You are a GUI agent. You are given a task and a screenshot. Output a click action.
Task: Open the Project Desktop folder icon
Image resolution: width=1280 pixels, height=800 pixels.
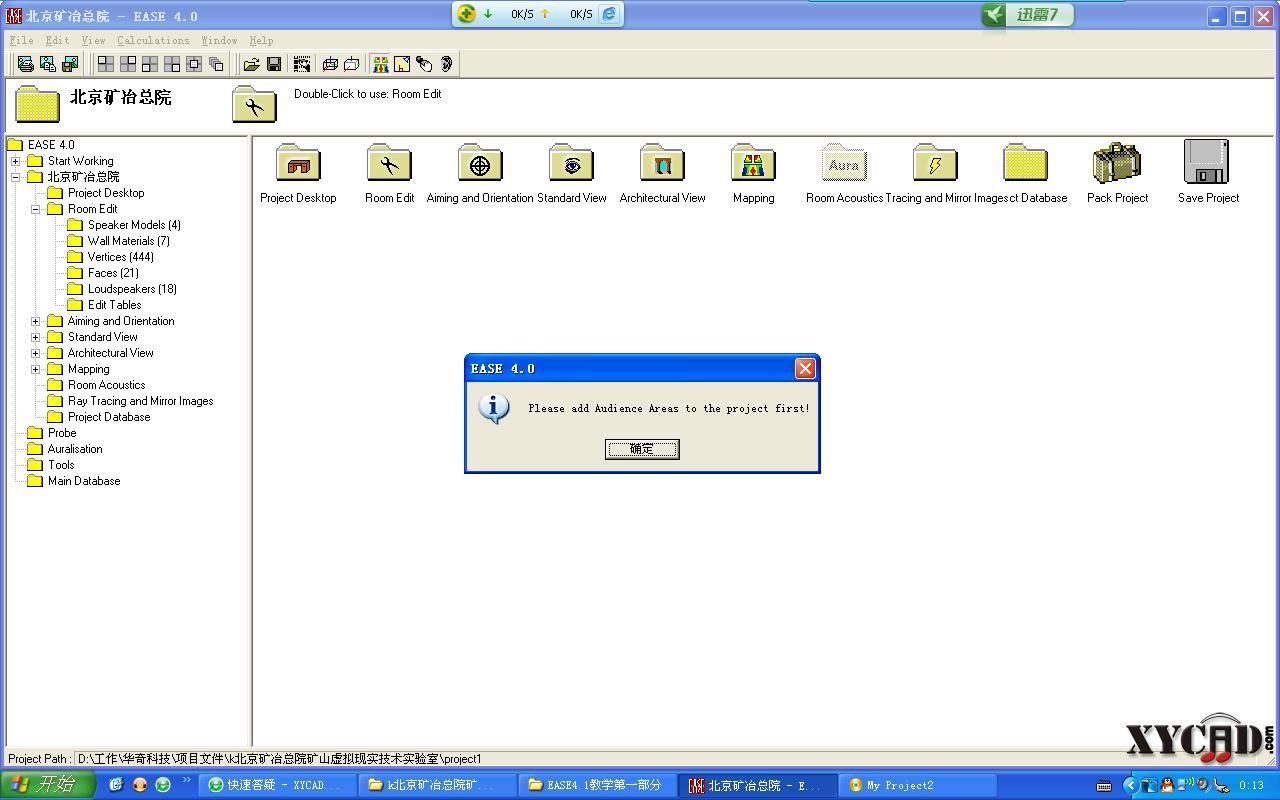pos(298,163)
